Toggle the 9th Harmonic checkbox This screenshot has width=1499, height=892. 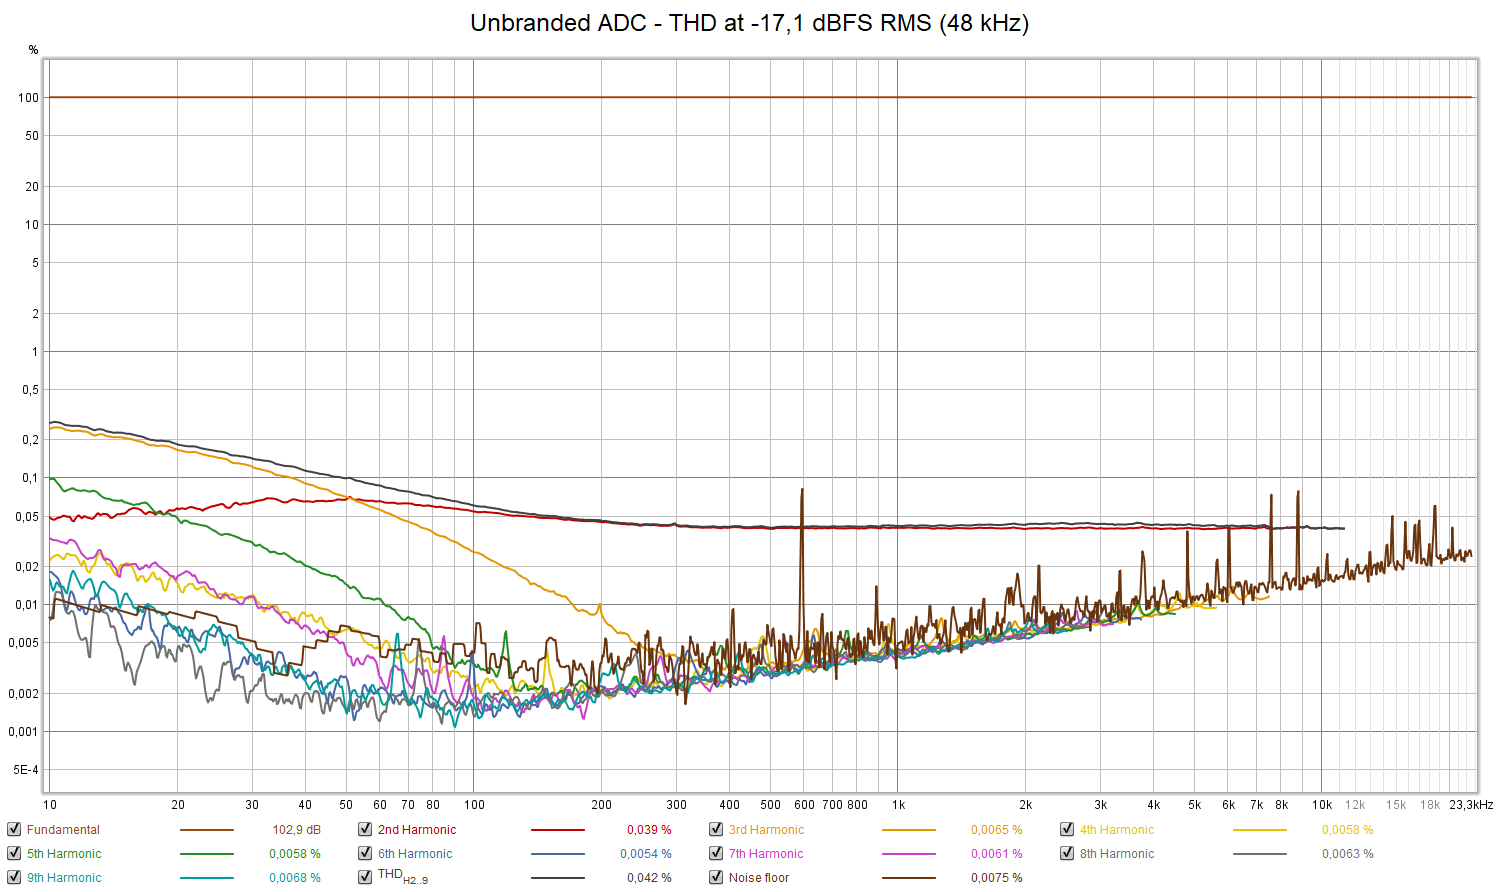[x=14, y=877]
